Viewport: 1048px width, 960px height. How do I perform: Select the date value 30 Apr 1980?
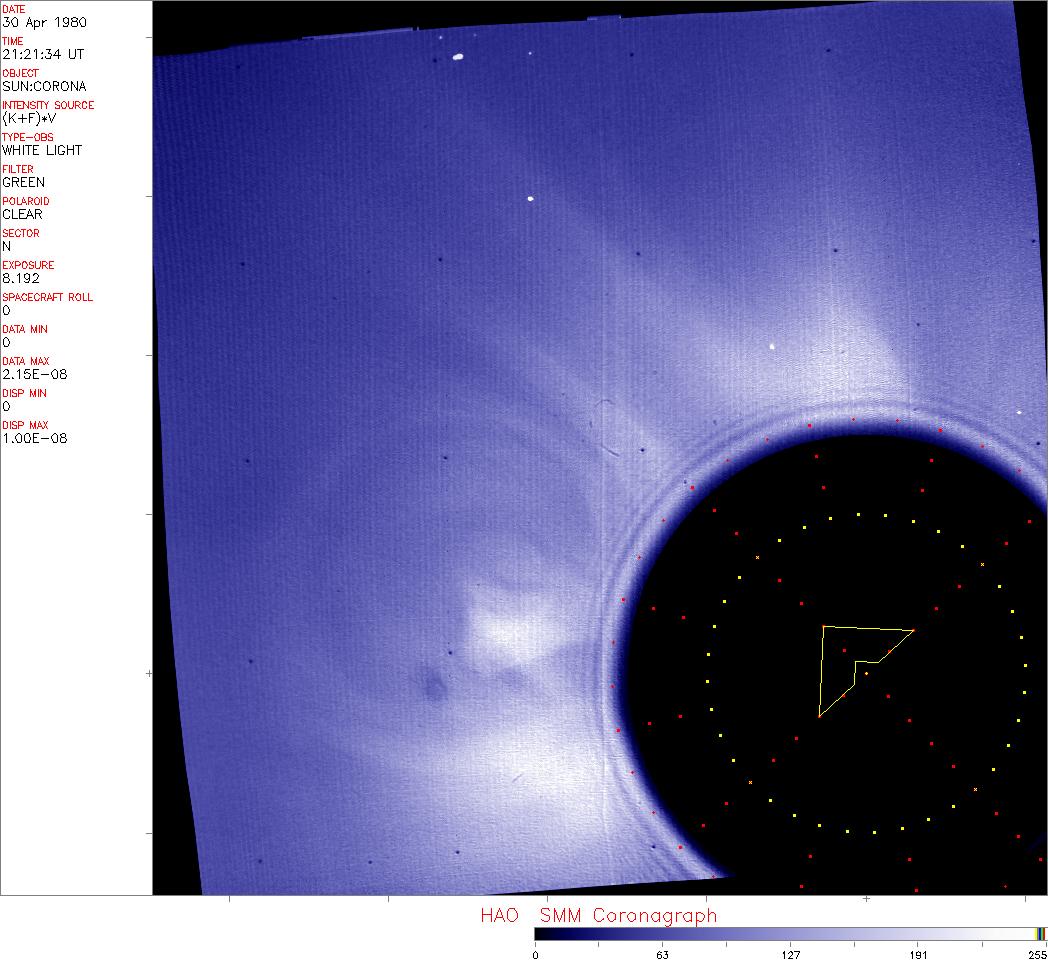click(36, 22)
